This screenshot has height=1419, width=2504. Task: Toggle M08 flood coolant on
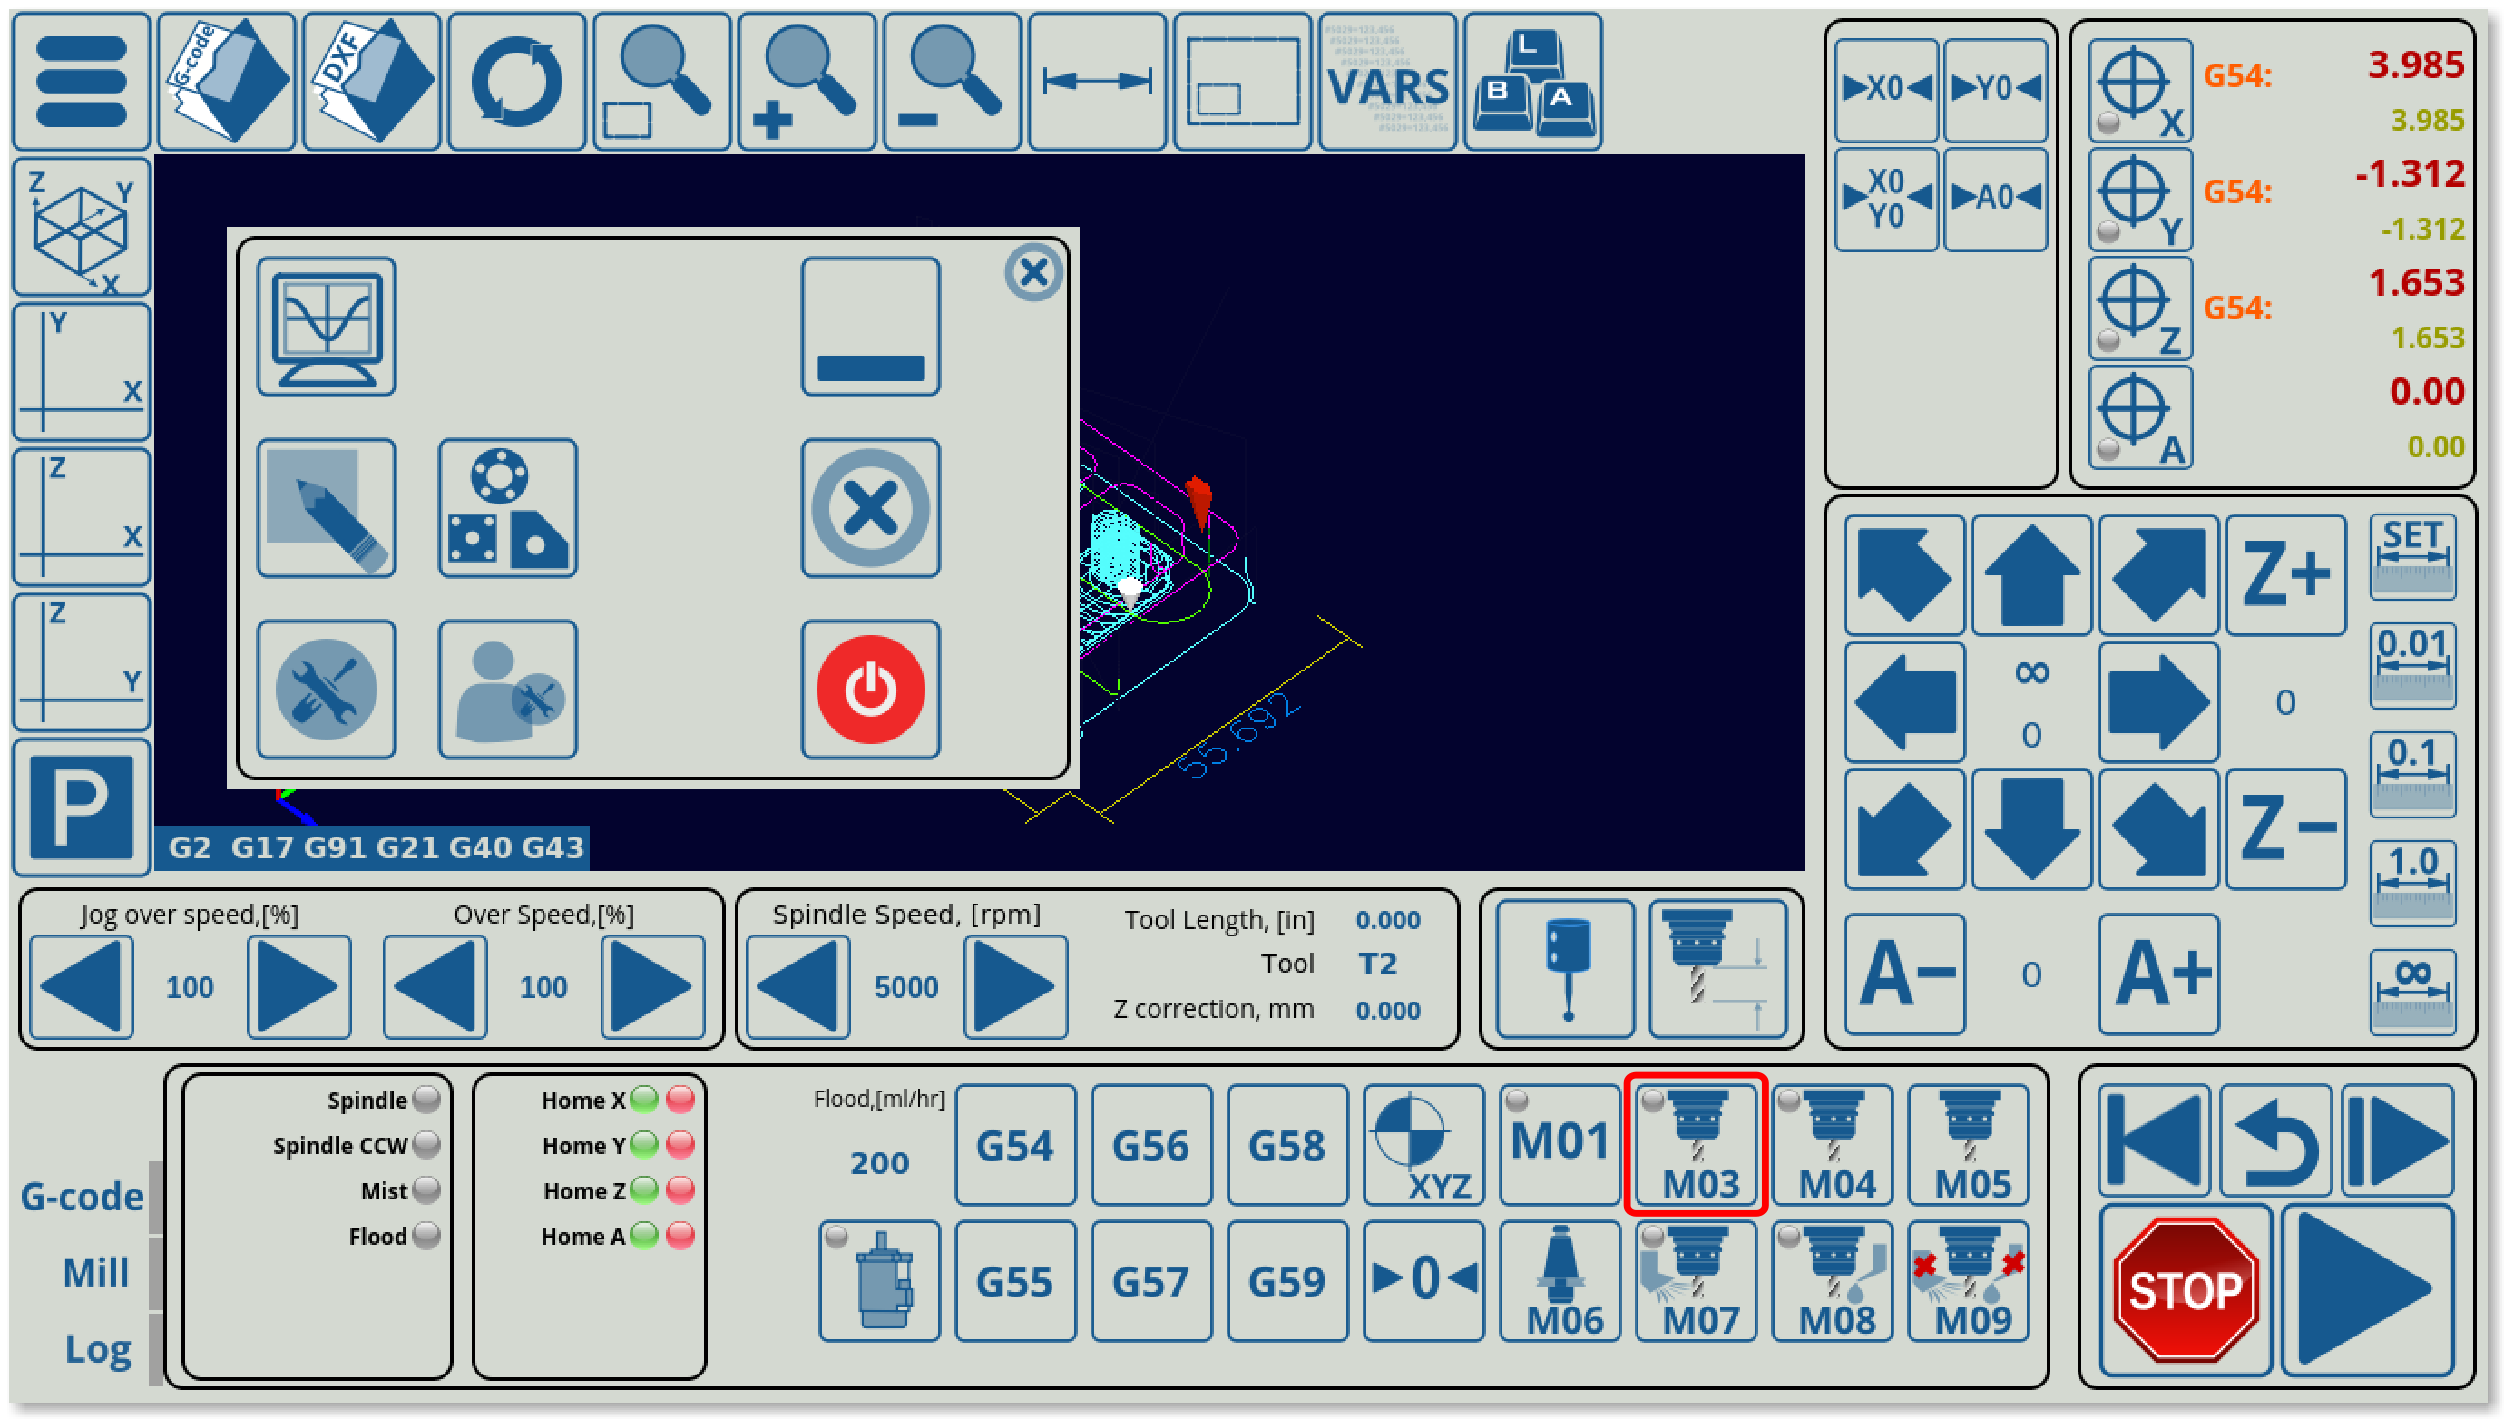[1832, 1281]
